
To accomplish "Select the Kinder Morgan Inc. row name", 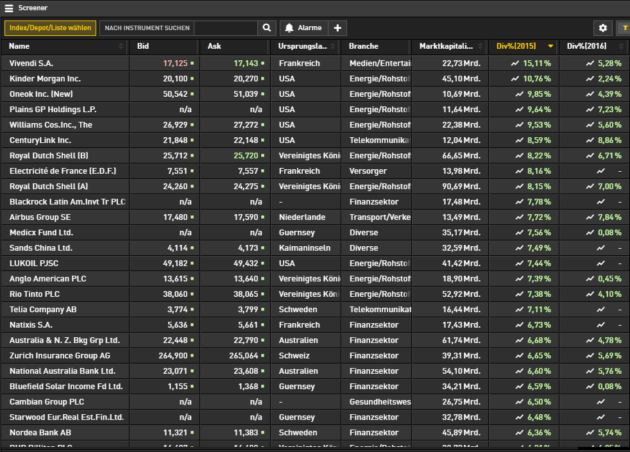I will [x=45, y=79].
